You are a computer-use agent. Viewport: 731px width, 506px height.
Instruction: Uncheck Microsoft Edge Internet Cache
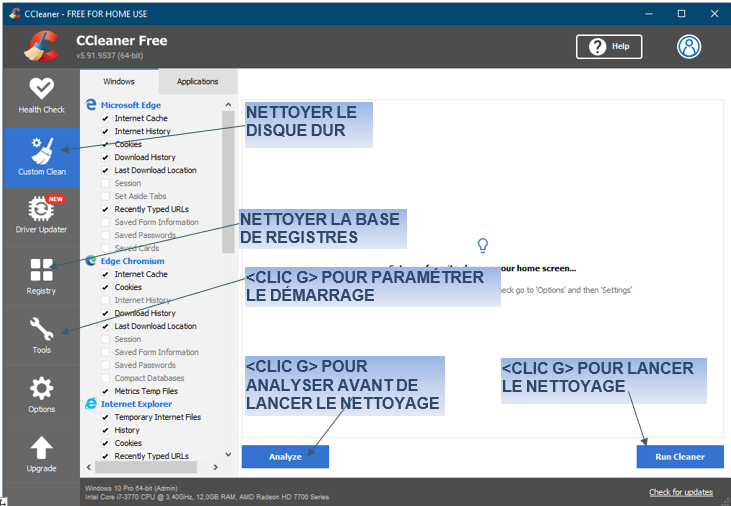click(105, 118)
